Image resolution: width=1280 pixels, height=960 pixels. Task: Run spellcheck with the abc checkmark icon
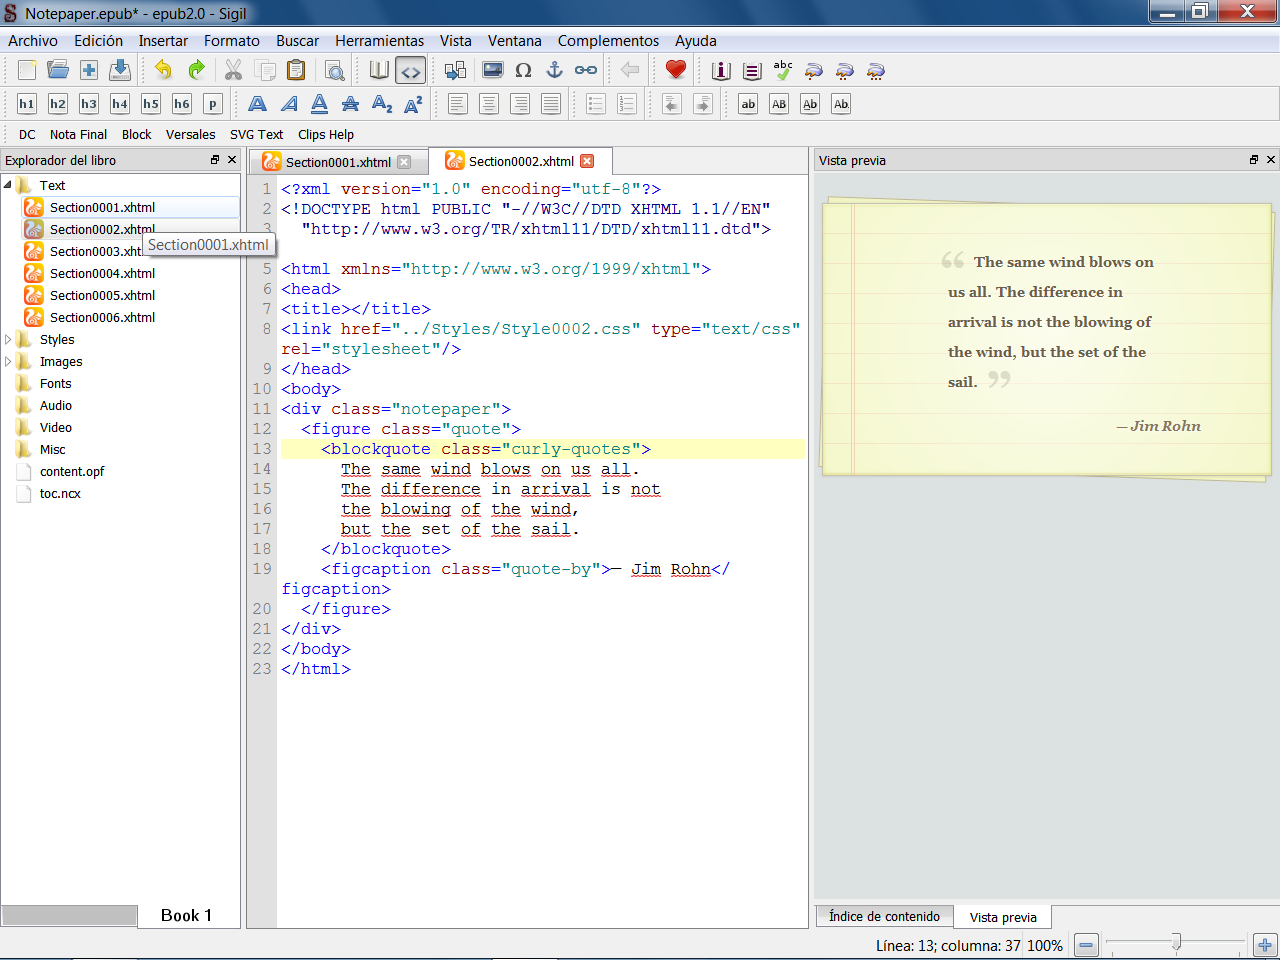click(x=783, y=71)
